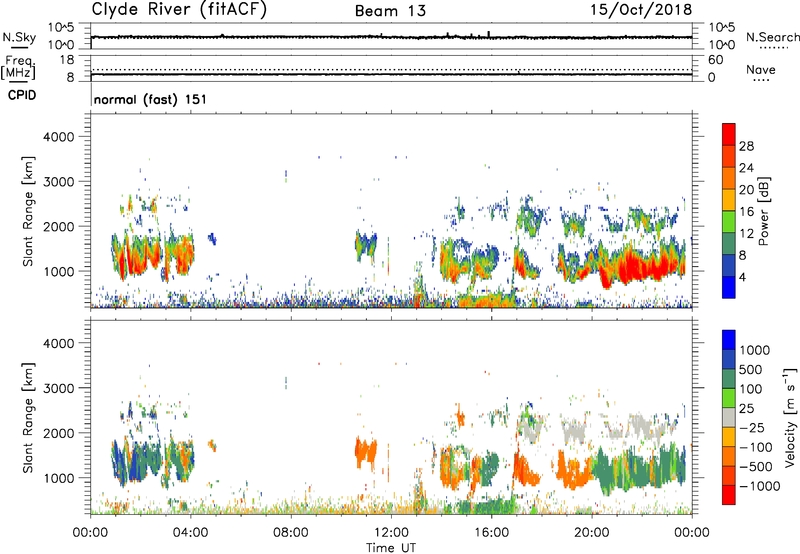Click the power scale value '4'
The image size is (800, 554).
[742, 277]
